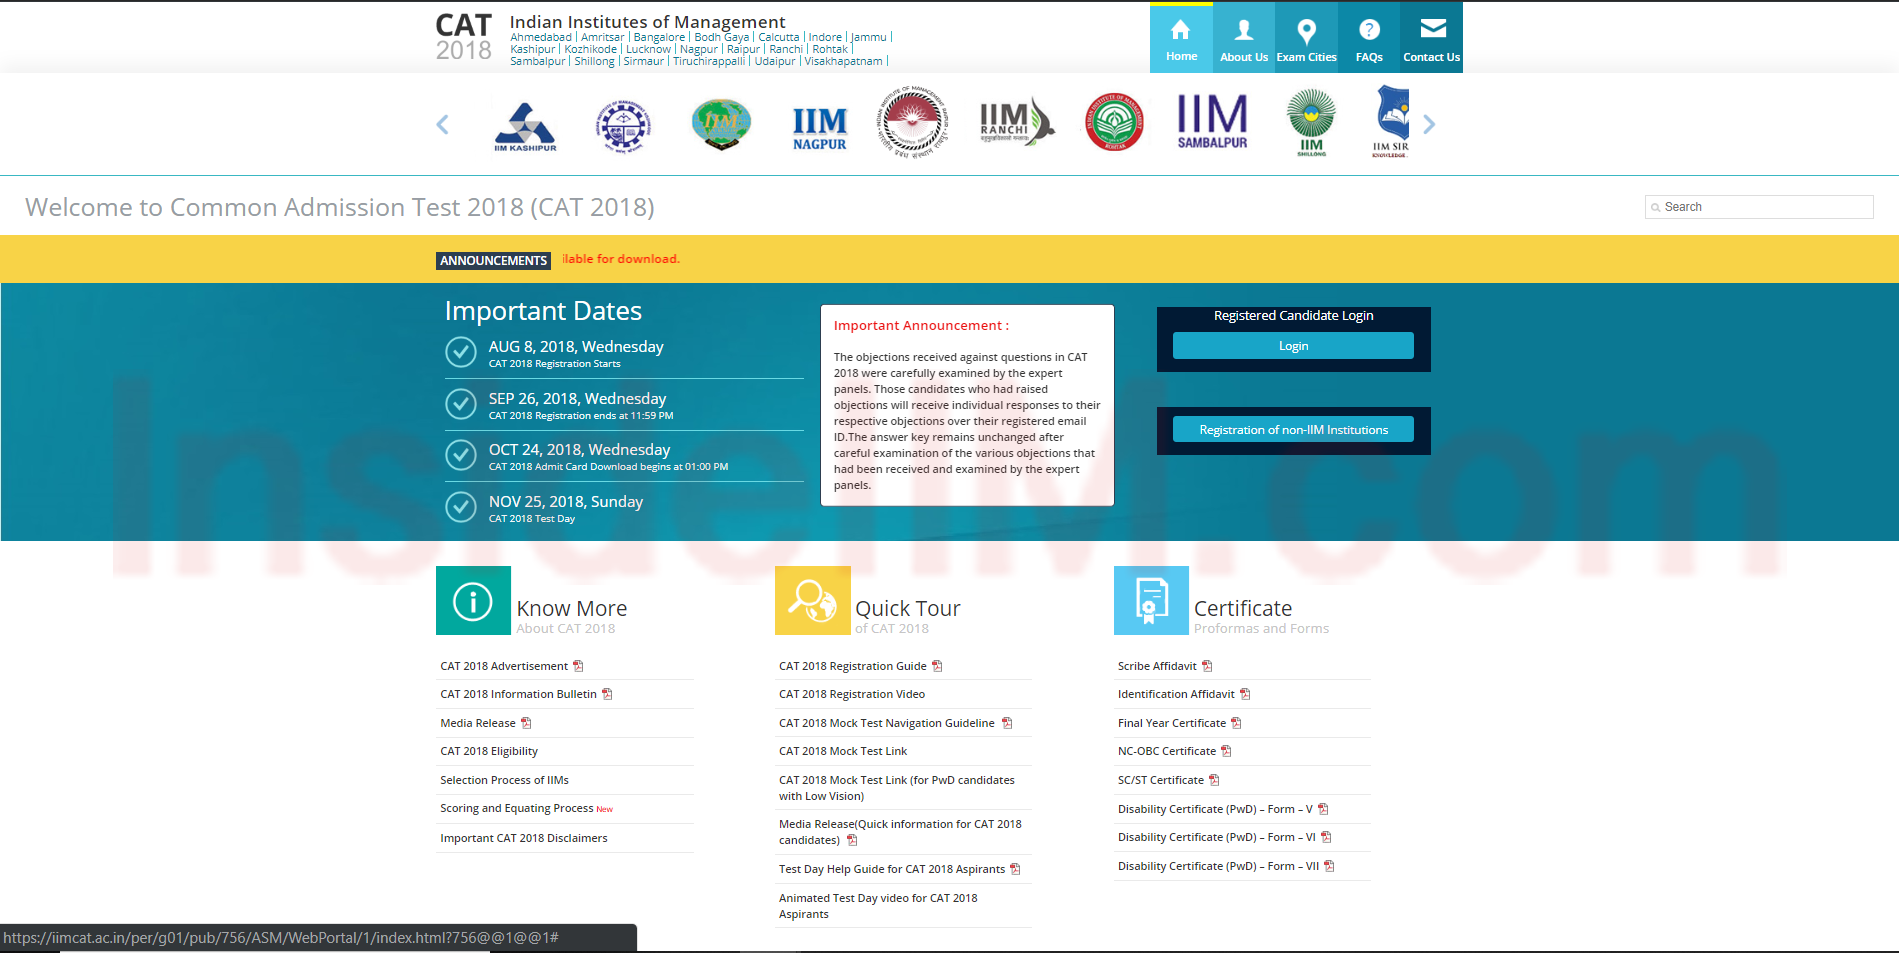Viewport: 1899px width, 953px height.
Task: Click the globe-shaped IIM logo in carousel
Action: click(721, 124)
